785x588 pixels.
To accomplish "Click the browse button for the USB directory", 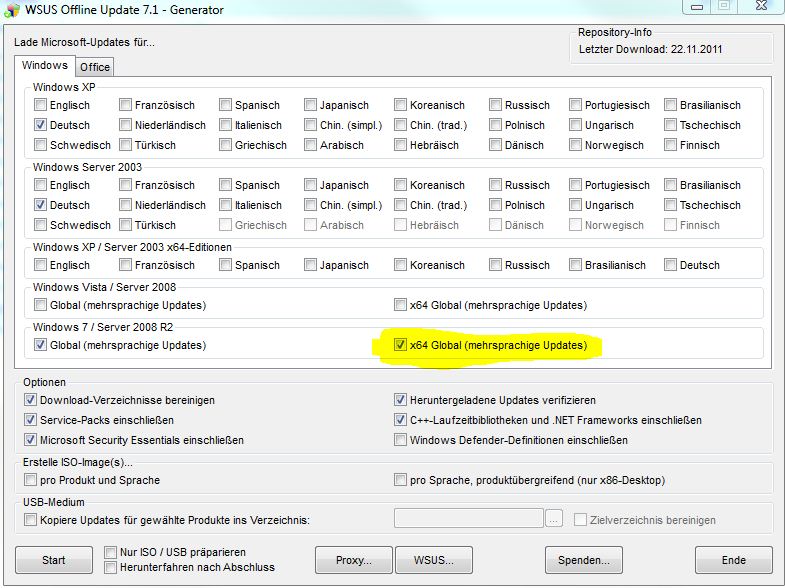I will 555,519.
